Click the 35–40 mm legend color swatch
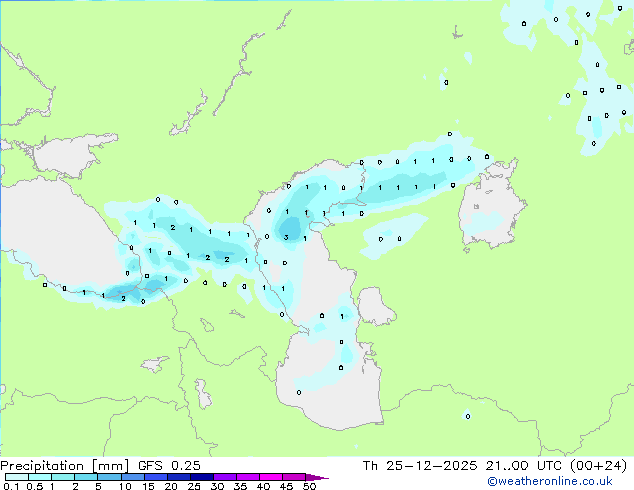The width and height of the screenshot is (634, 490). pos(248,477)
